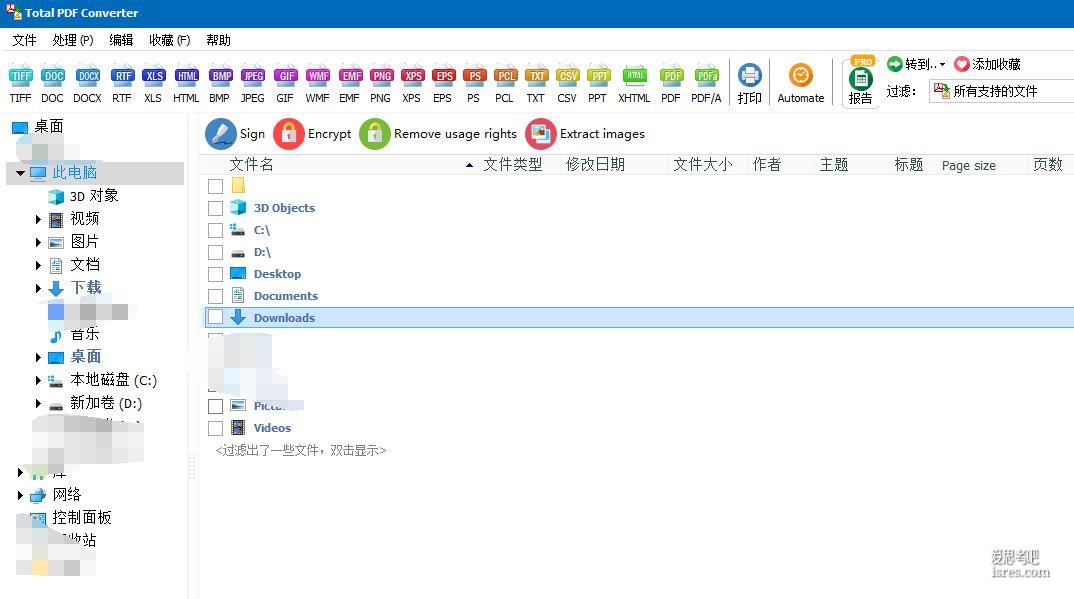This screenshot has width=1074, height=599.
Task: Open the 编辑 menu
Action: [121, 40]
